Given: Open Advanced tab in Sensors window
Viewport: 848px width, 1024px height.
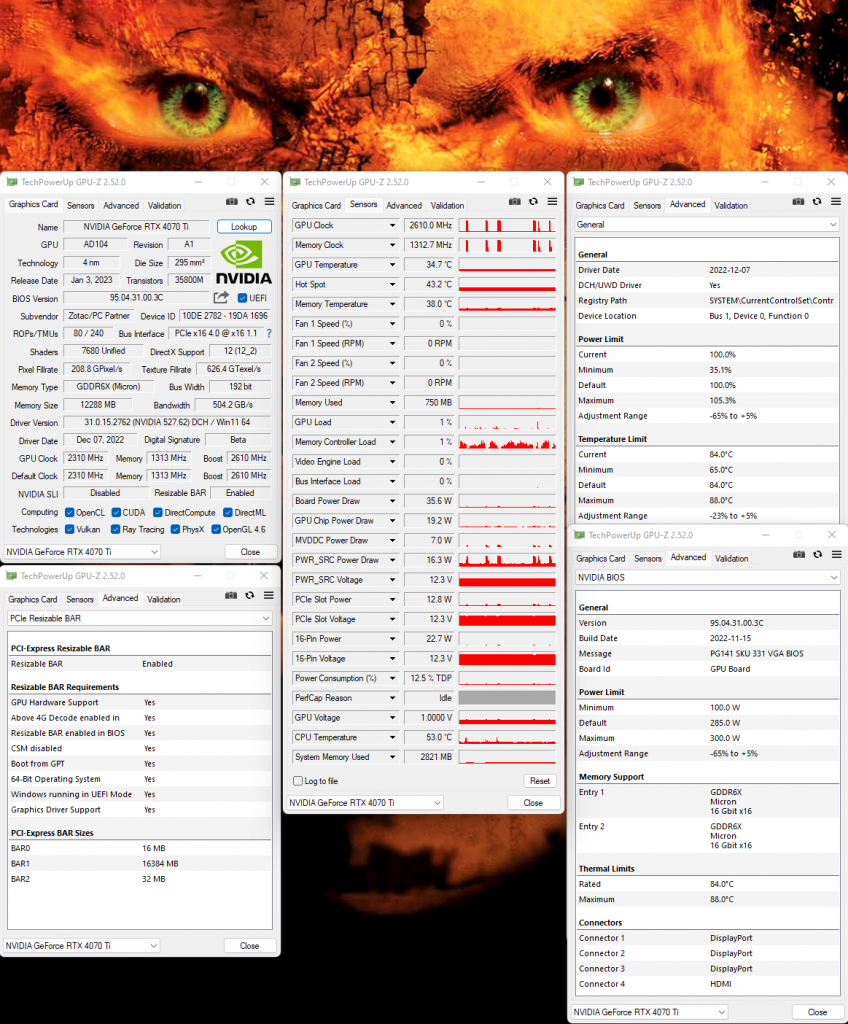Looking at the screenshot, I should [x=404, y=205].
